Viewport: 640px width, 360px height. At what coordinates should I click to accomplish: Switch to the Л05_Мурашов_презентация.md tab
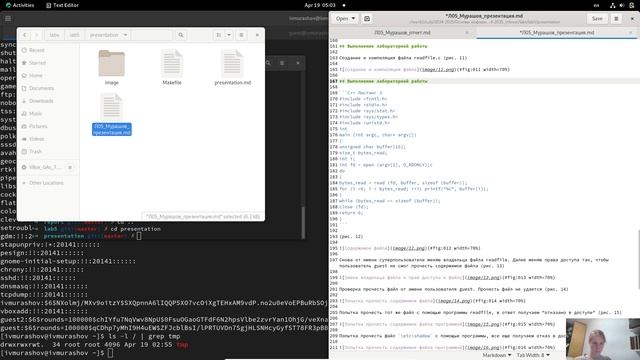point(557,32)
